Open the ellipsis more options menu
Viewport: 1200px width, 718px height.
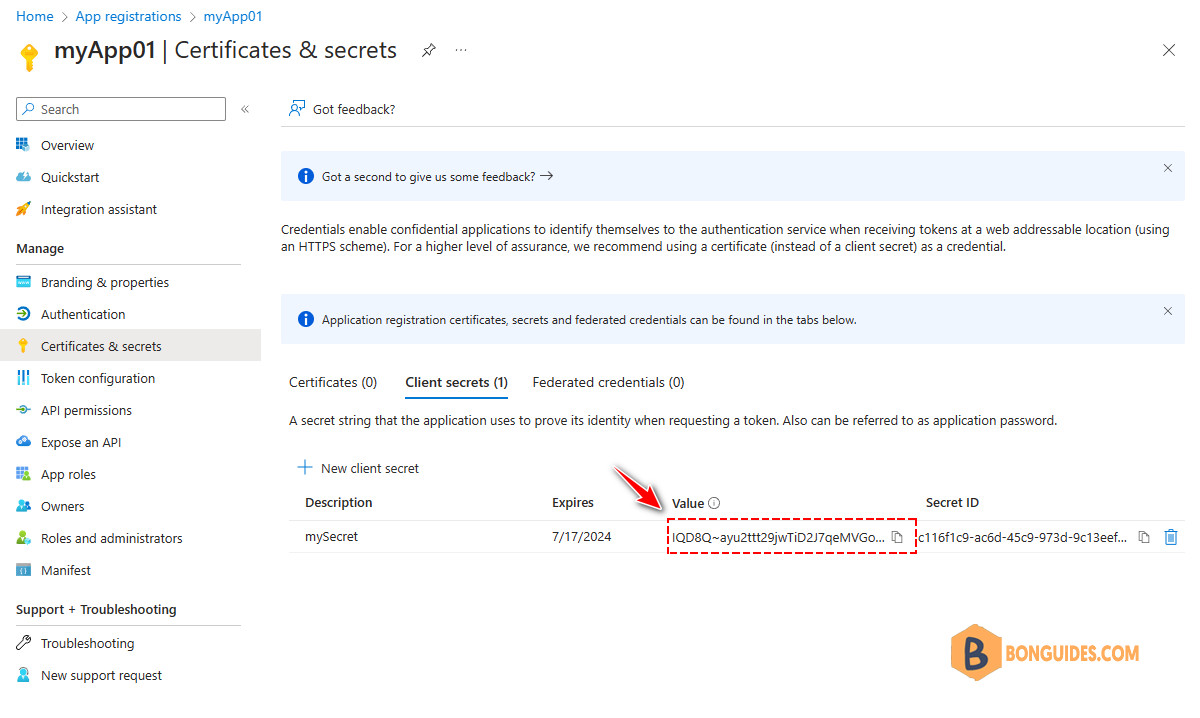[x=461, y=50]
